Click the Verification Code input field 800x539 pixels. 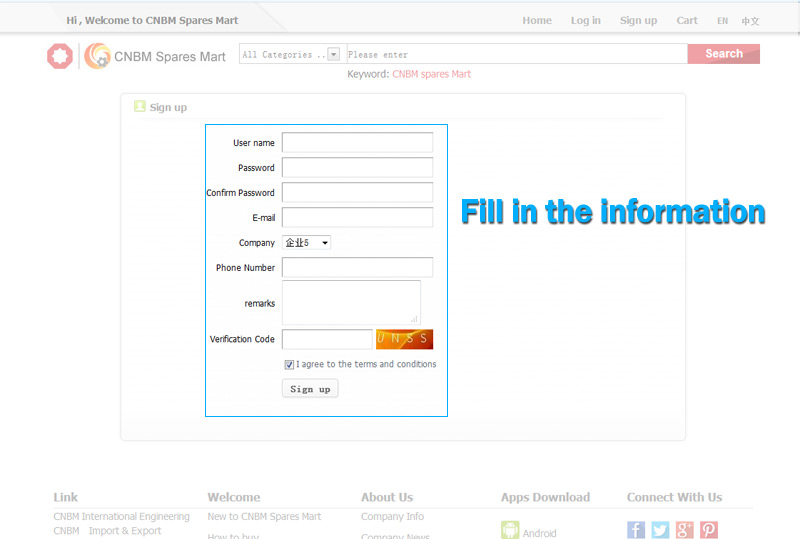[x=327, y=339]
